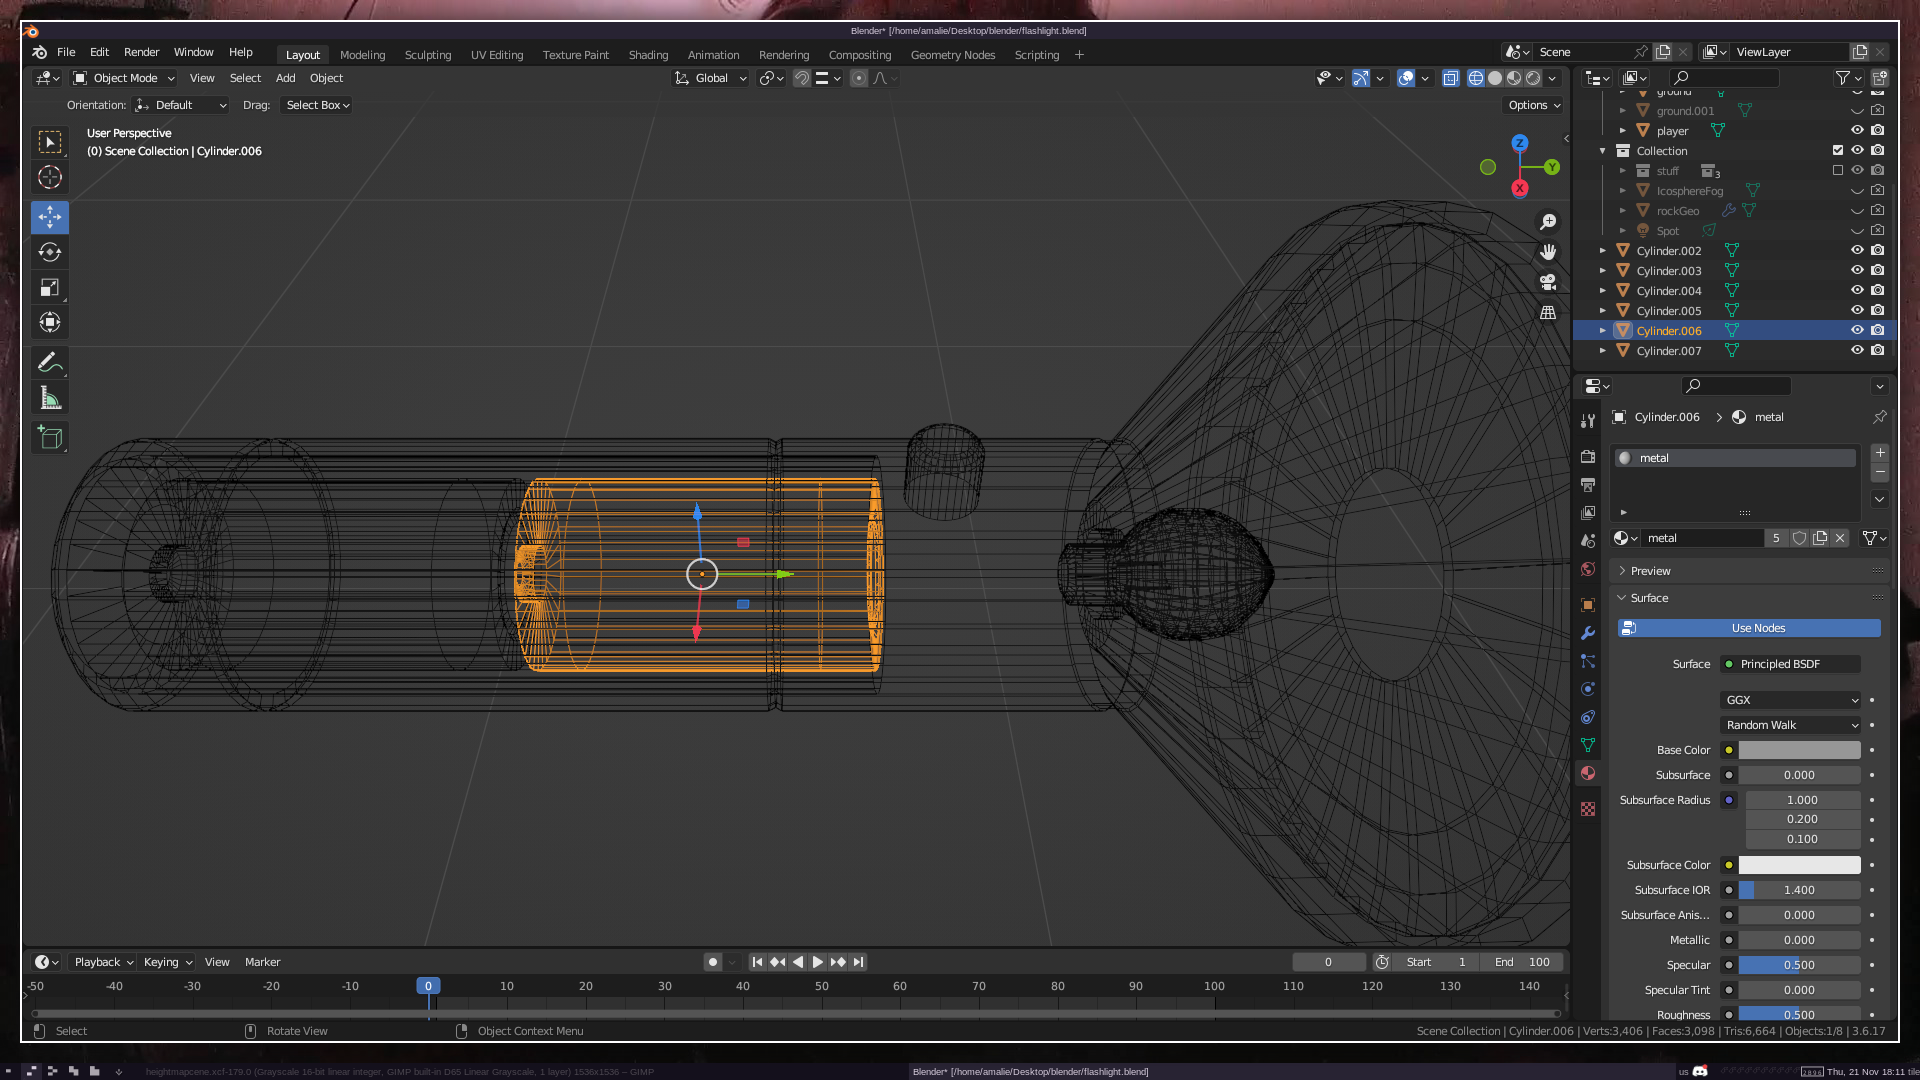
Task: Open GGX distribution dropdown
Action: (1790, 700)
